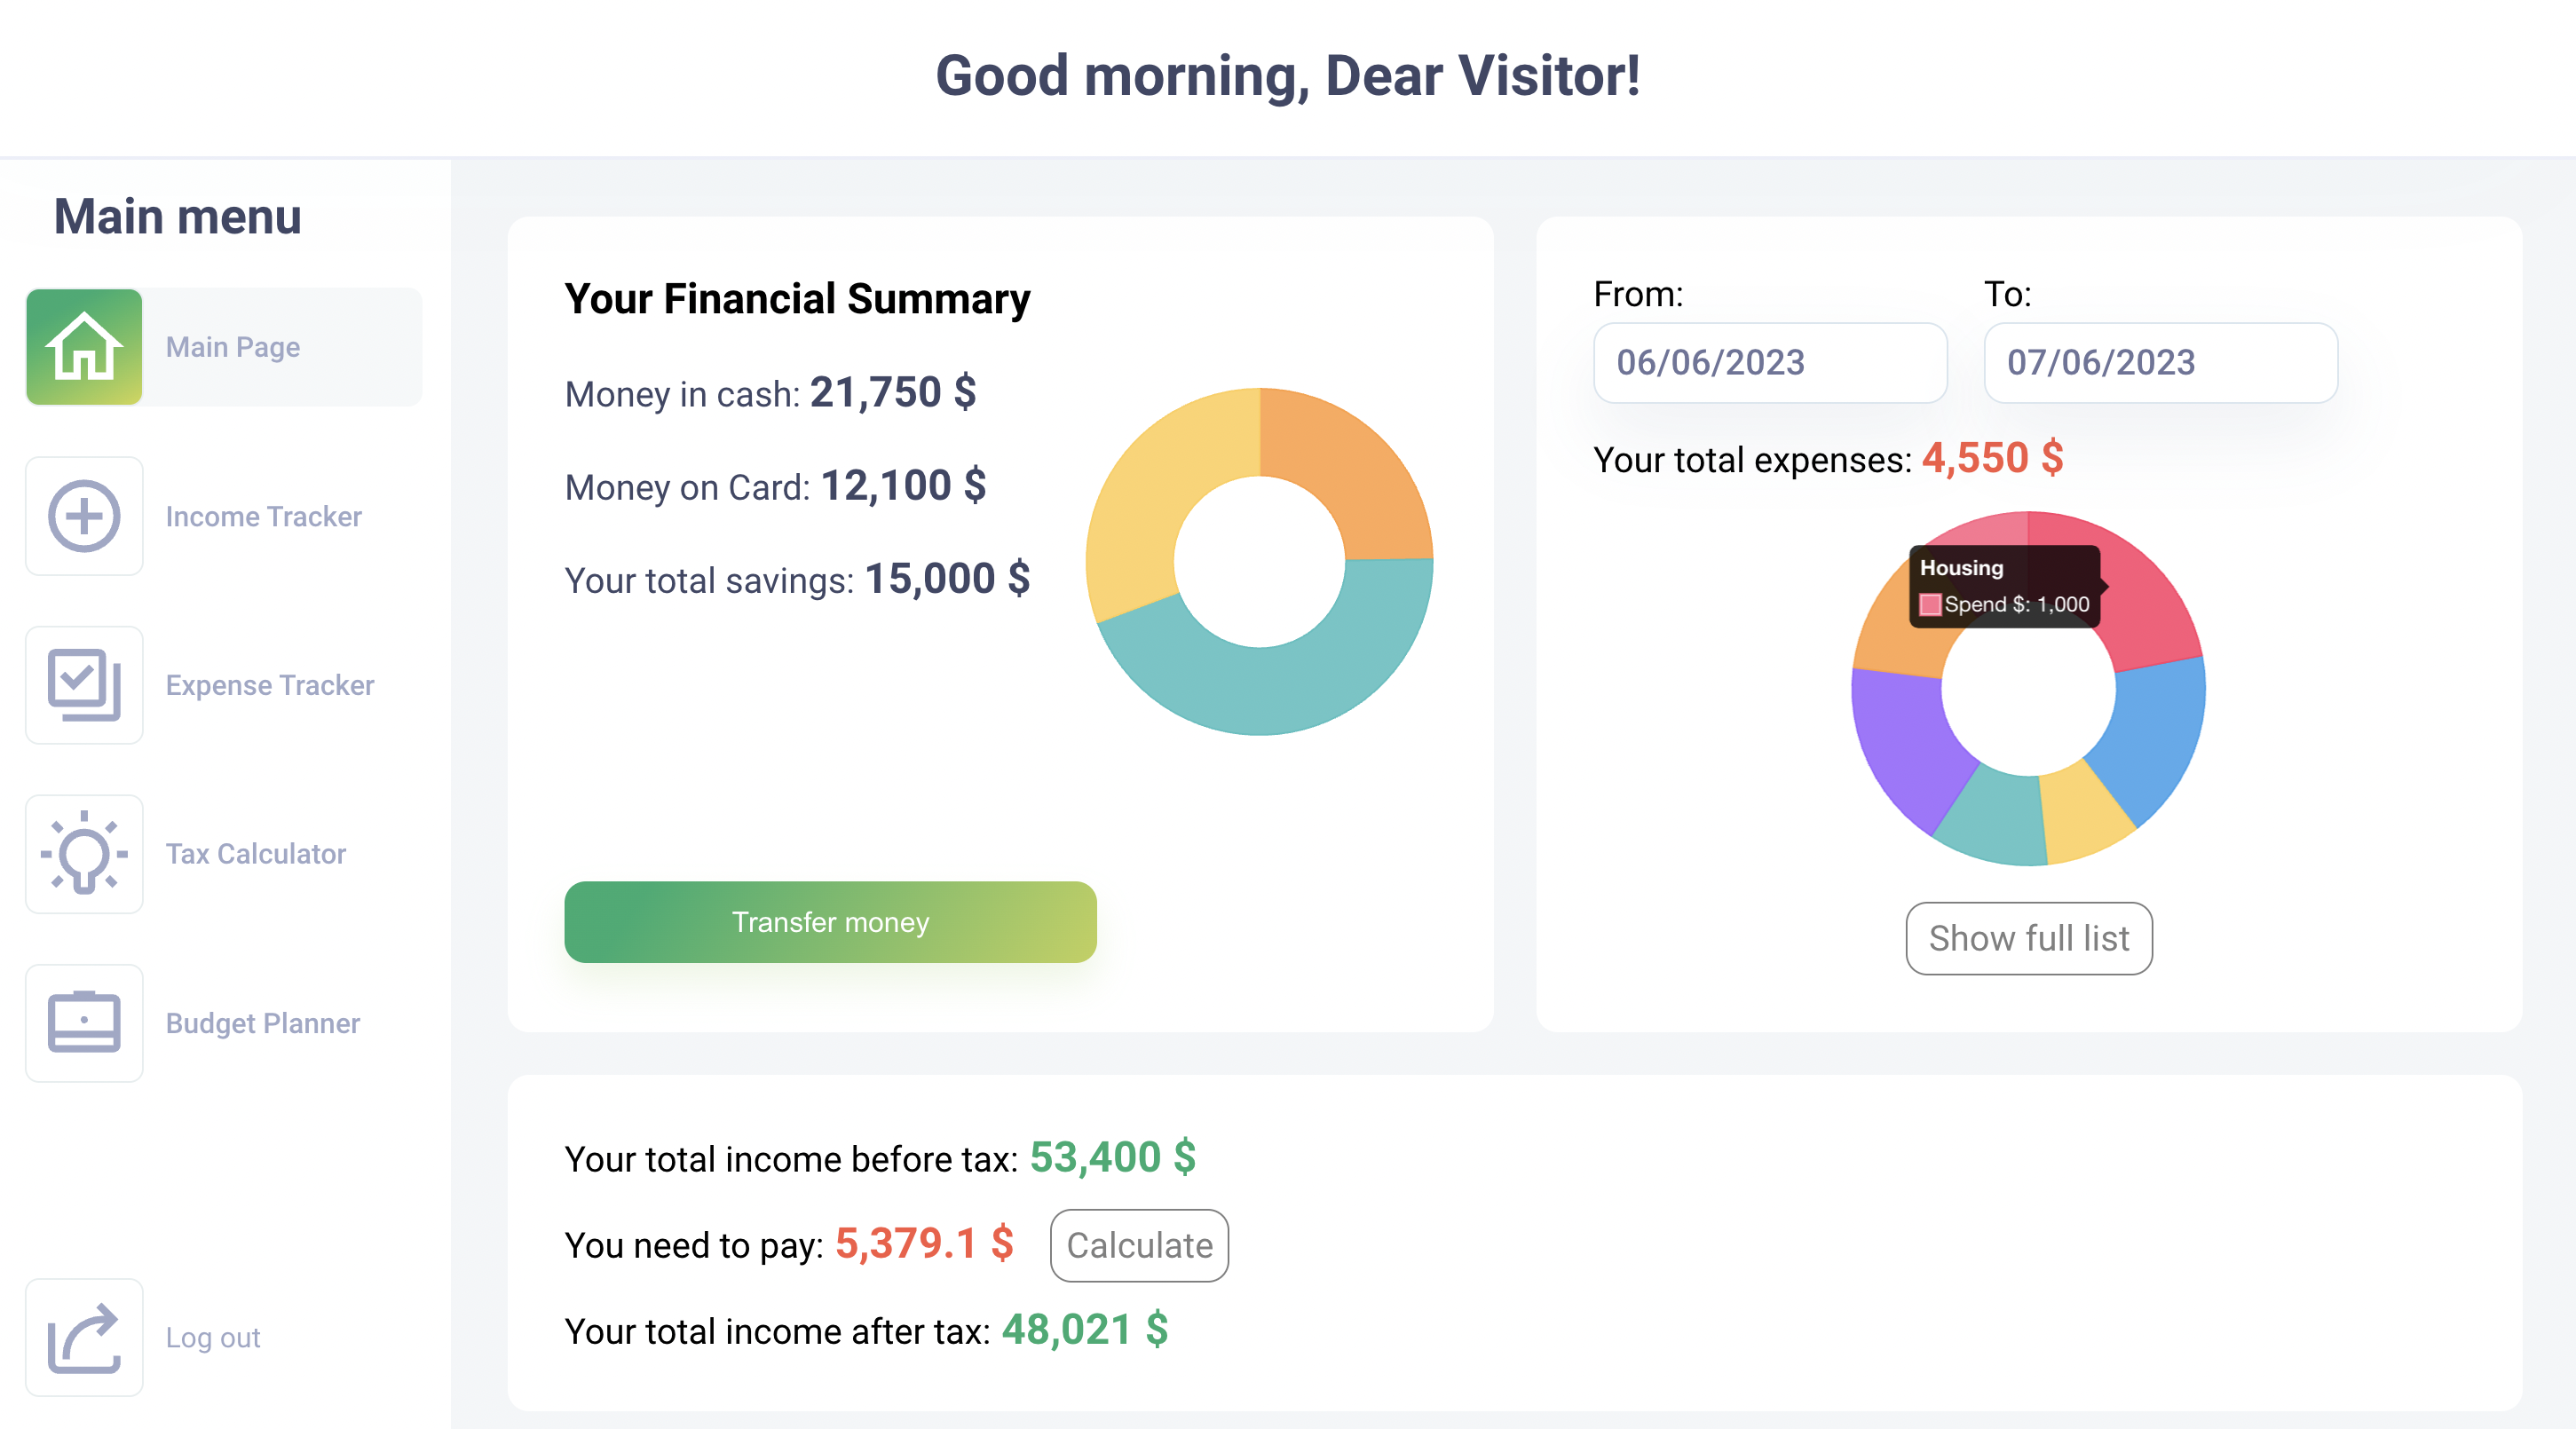Click the Log out arrow icon
Image resolution: width=2576 pixels, height=1429 pixels.
tap(84, 1337)
